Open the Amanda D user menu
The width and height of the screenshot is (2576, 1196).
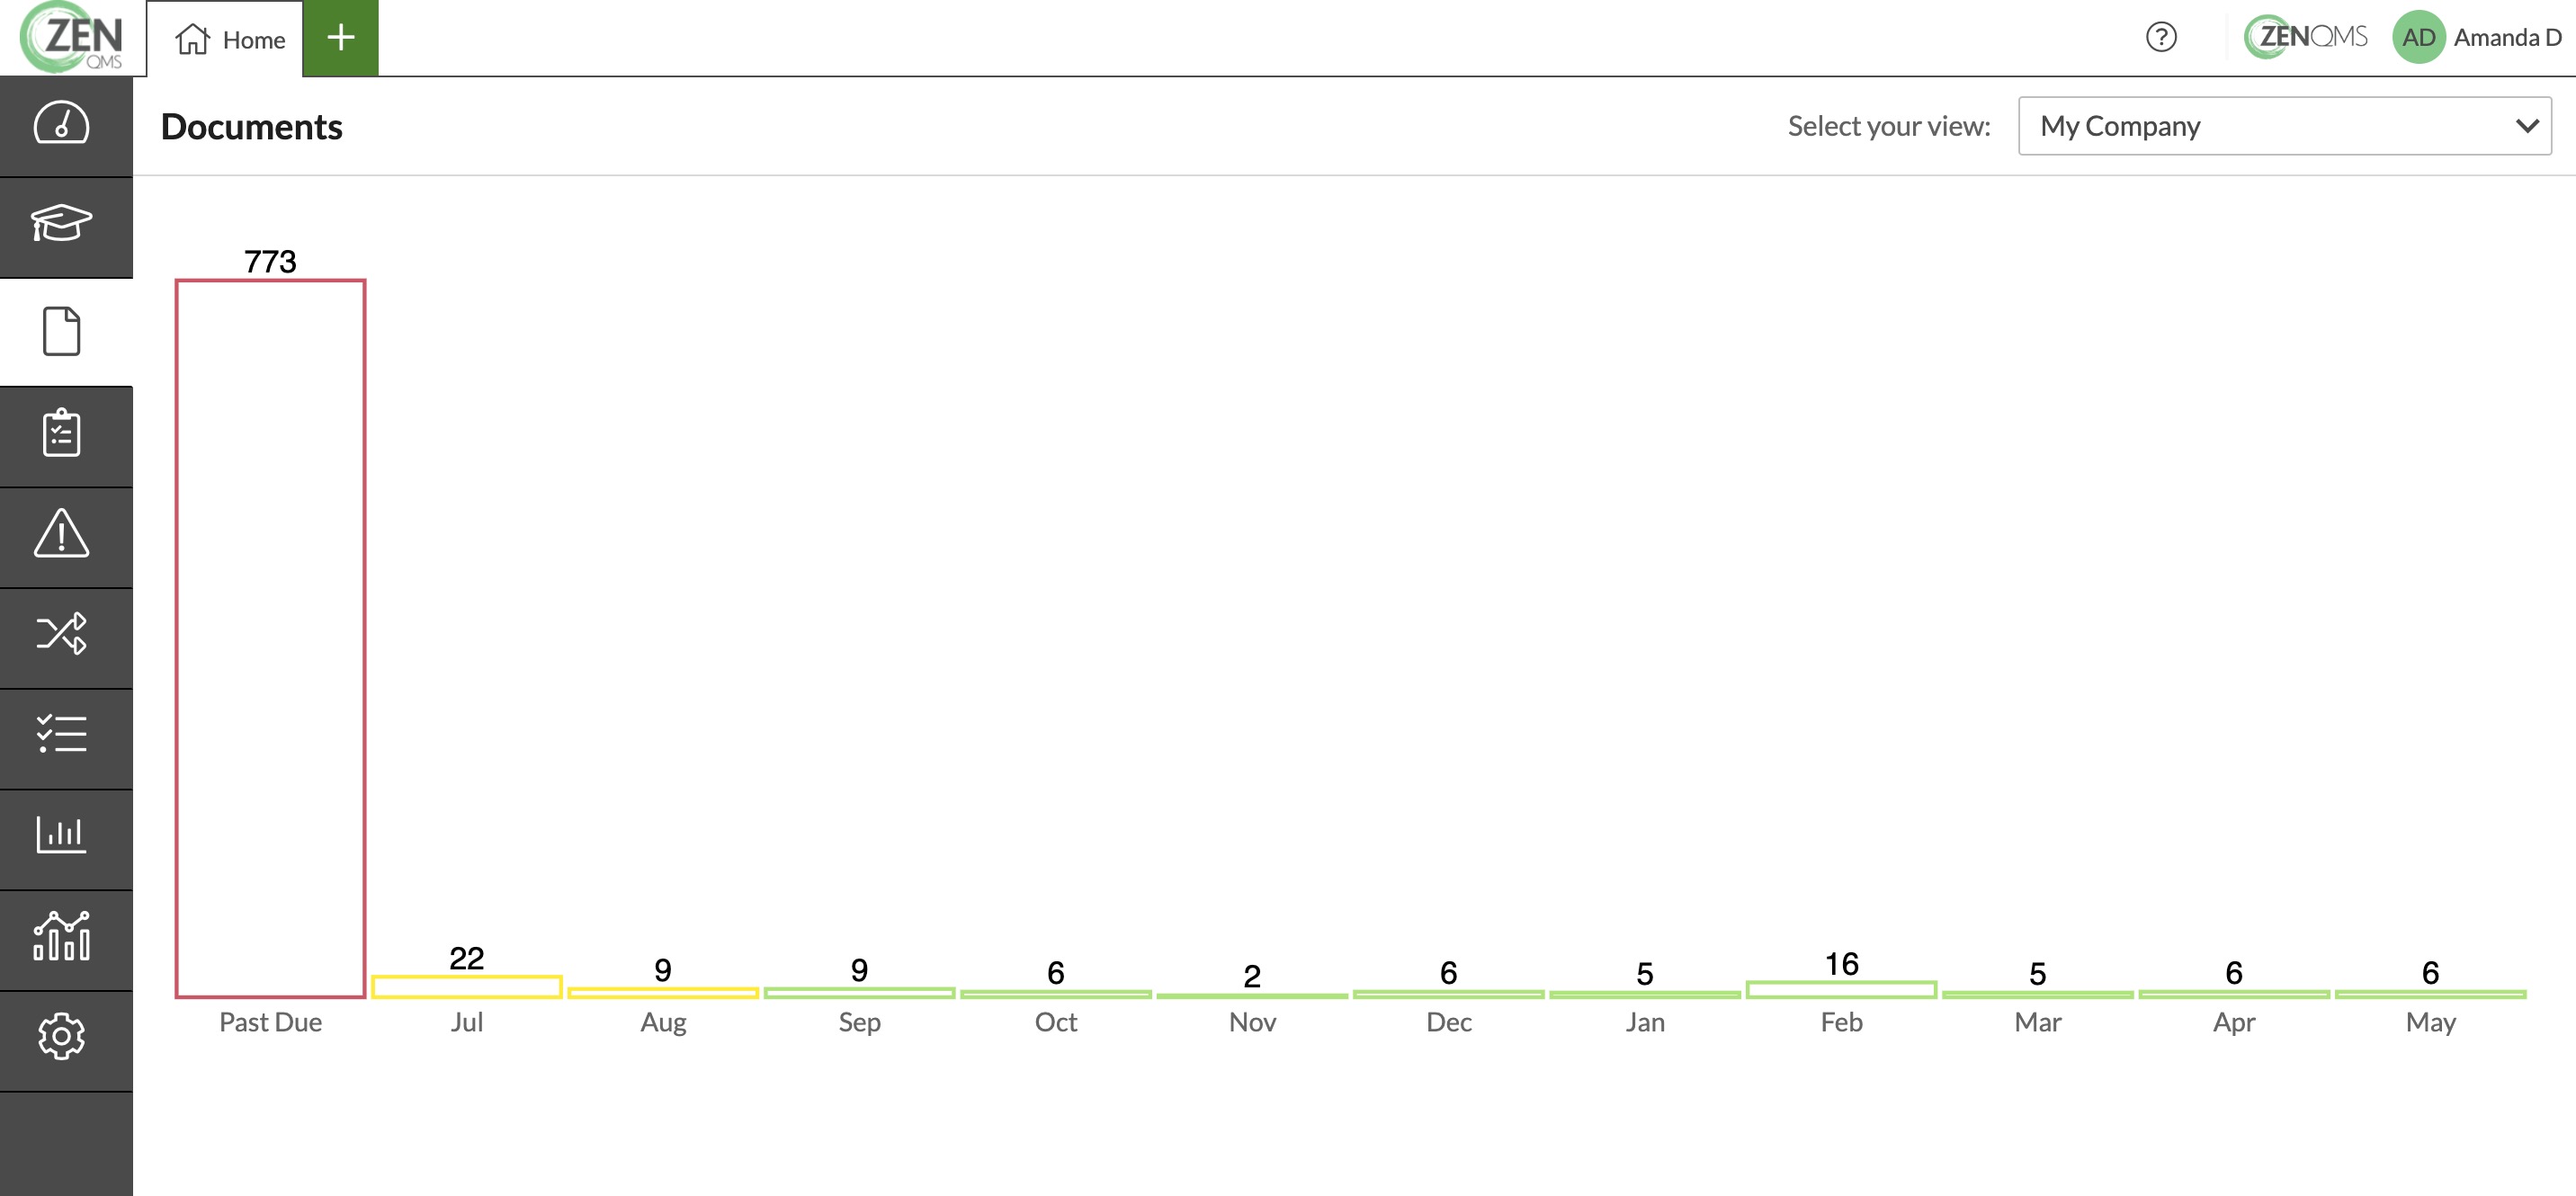click(x=2477, y=38)
